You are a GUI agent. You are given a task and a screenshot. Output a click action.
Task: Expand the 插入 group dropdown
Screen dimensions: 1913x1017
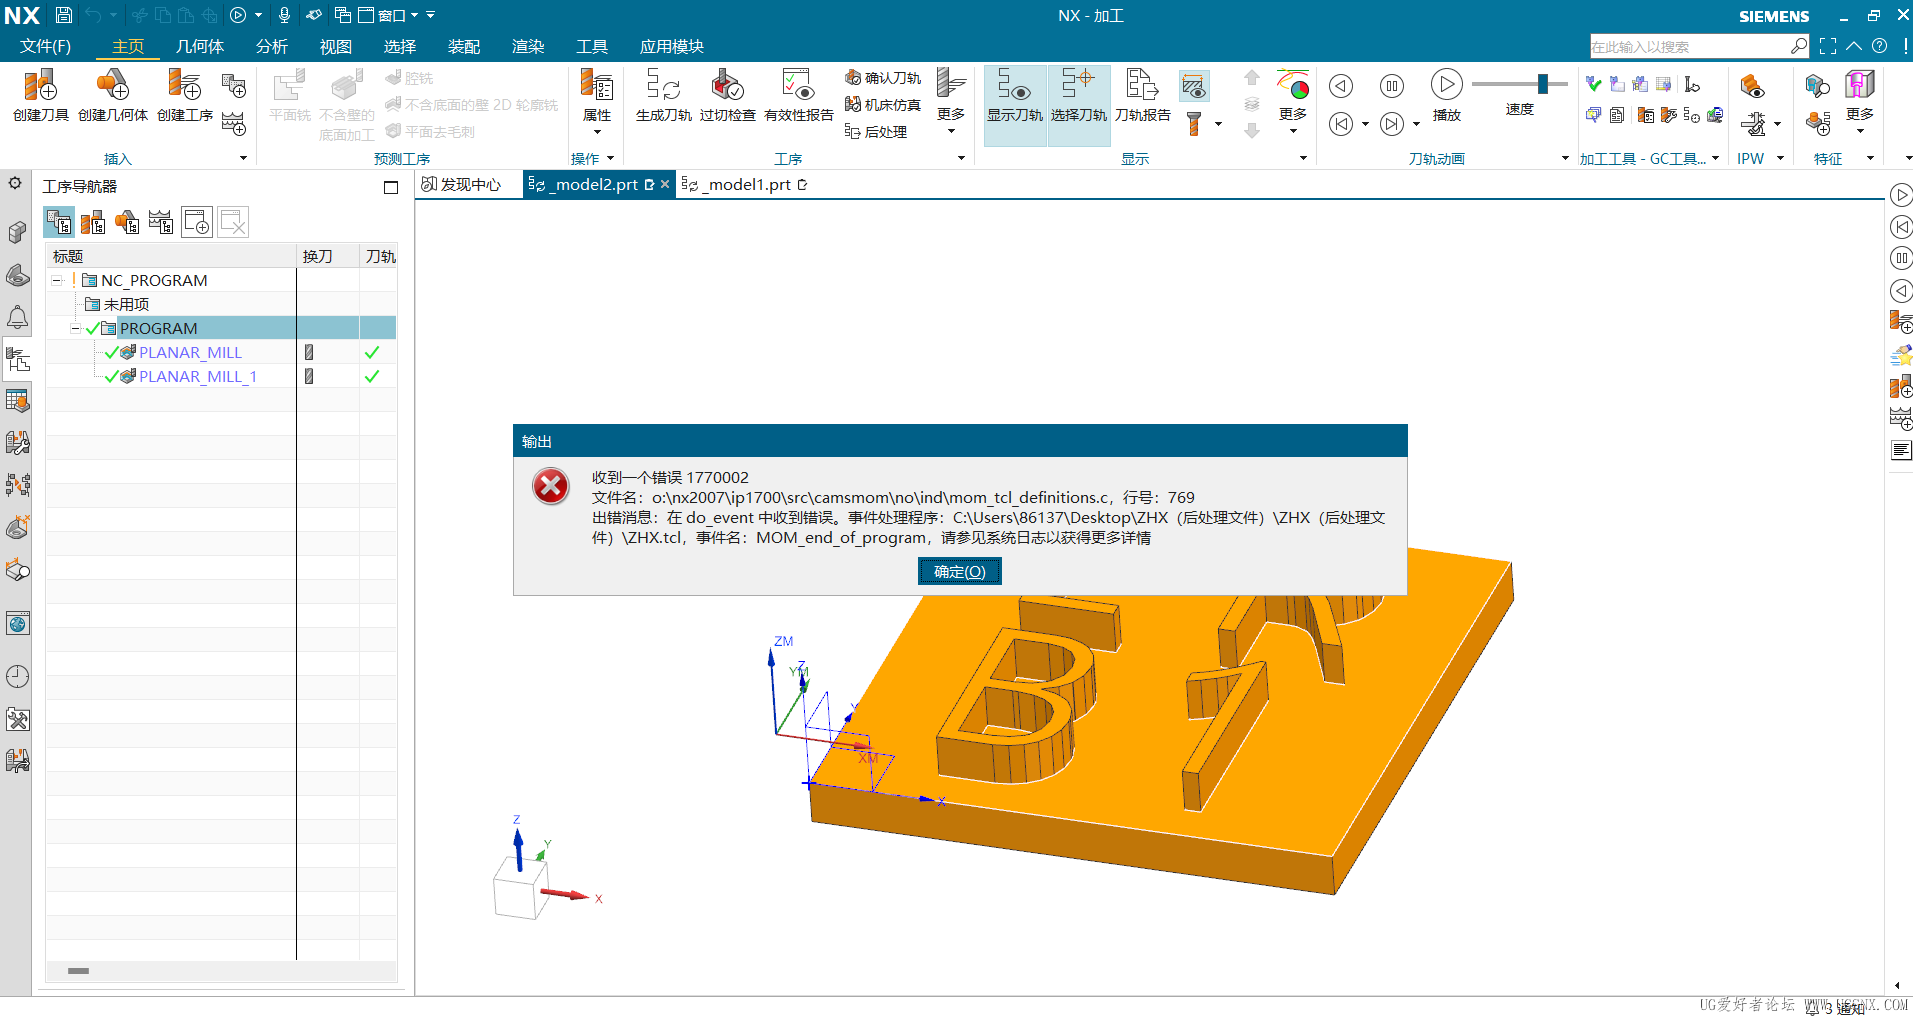[243, 158]
